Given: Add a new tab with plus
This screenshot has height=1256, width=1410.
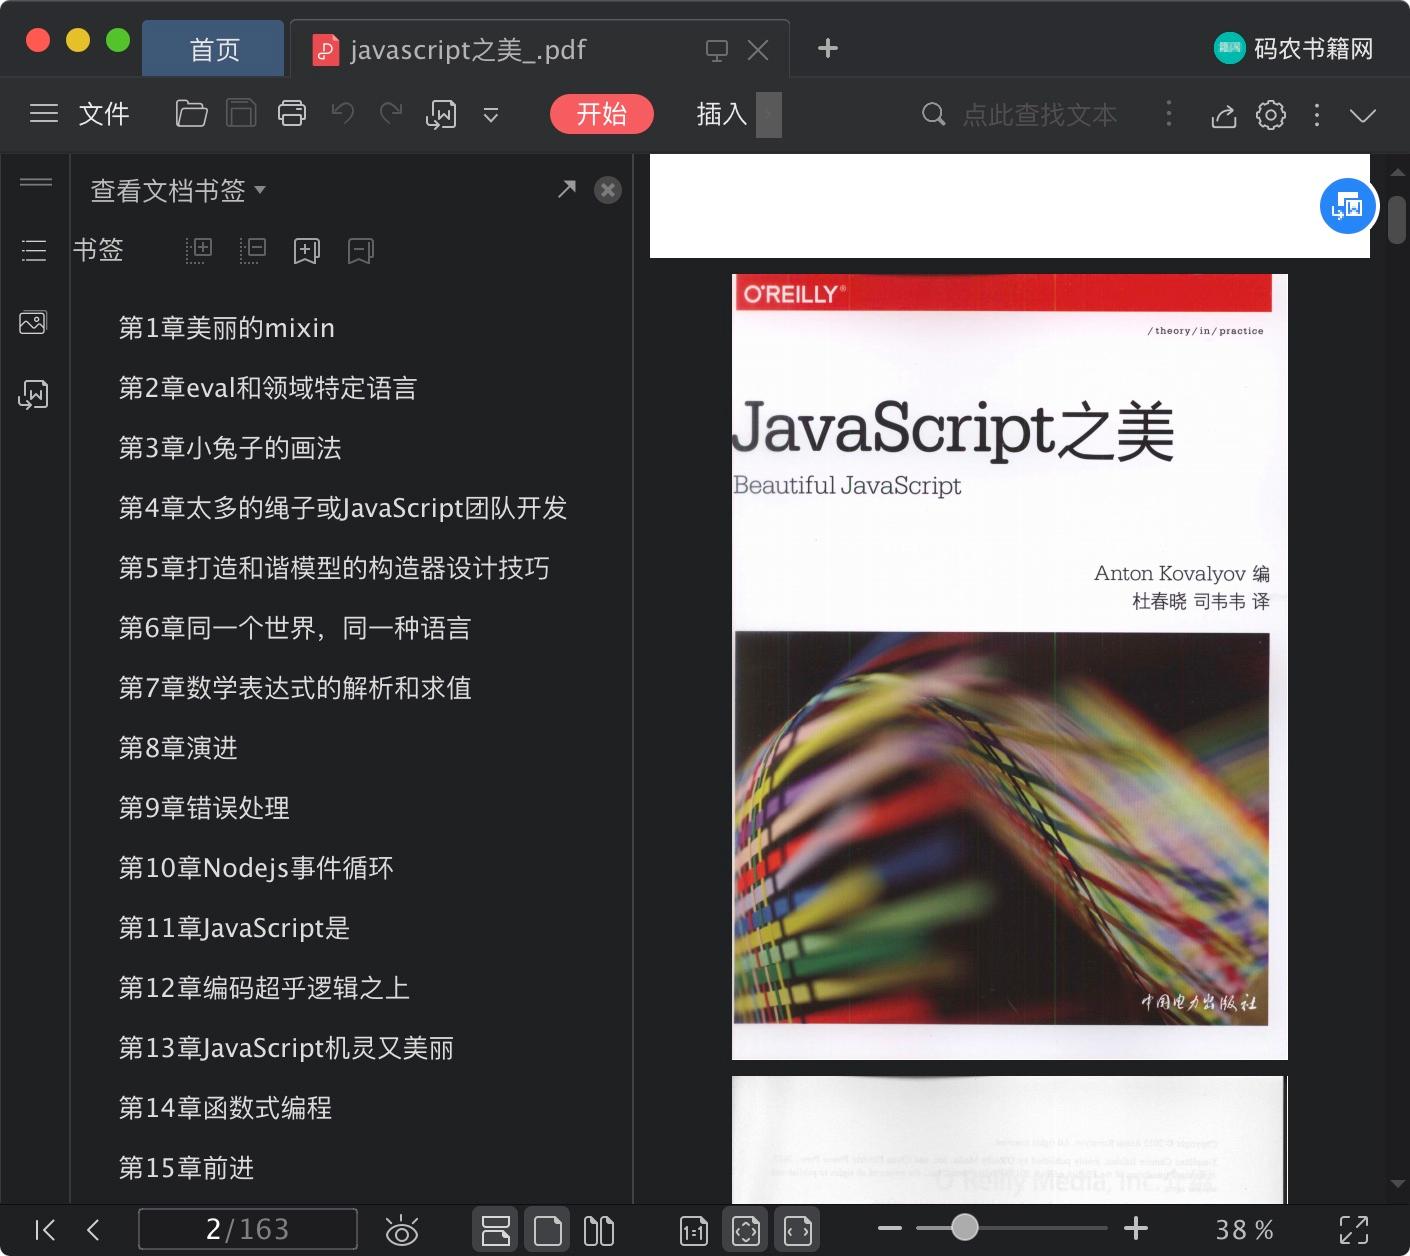Looking at the screenshot, I should click(x=828, y=48).
